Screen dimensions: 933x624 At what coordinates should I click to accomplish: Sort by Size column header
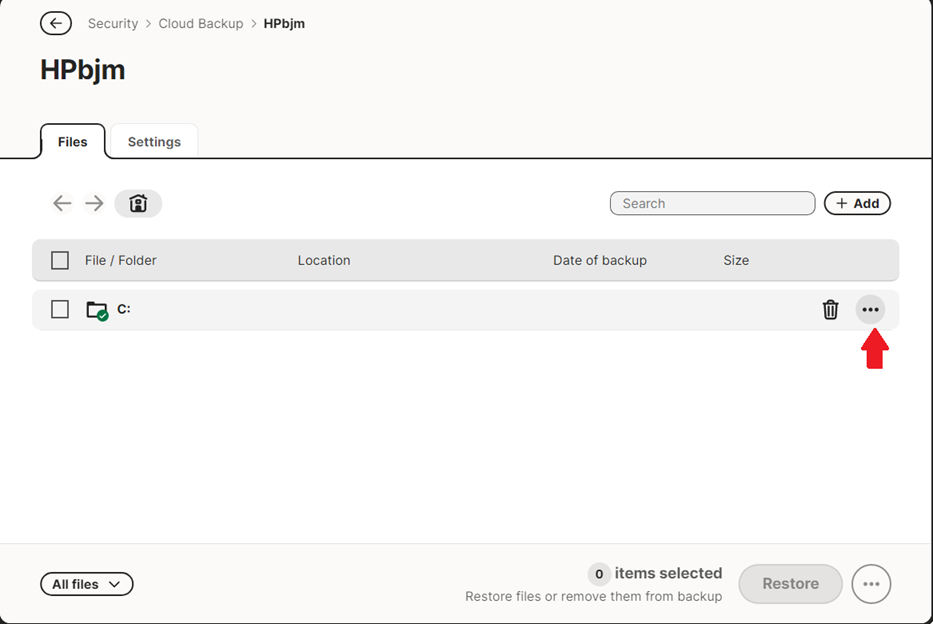click(736, 260)
